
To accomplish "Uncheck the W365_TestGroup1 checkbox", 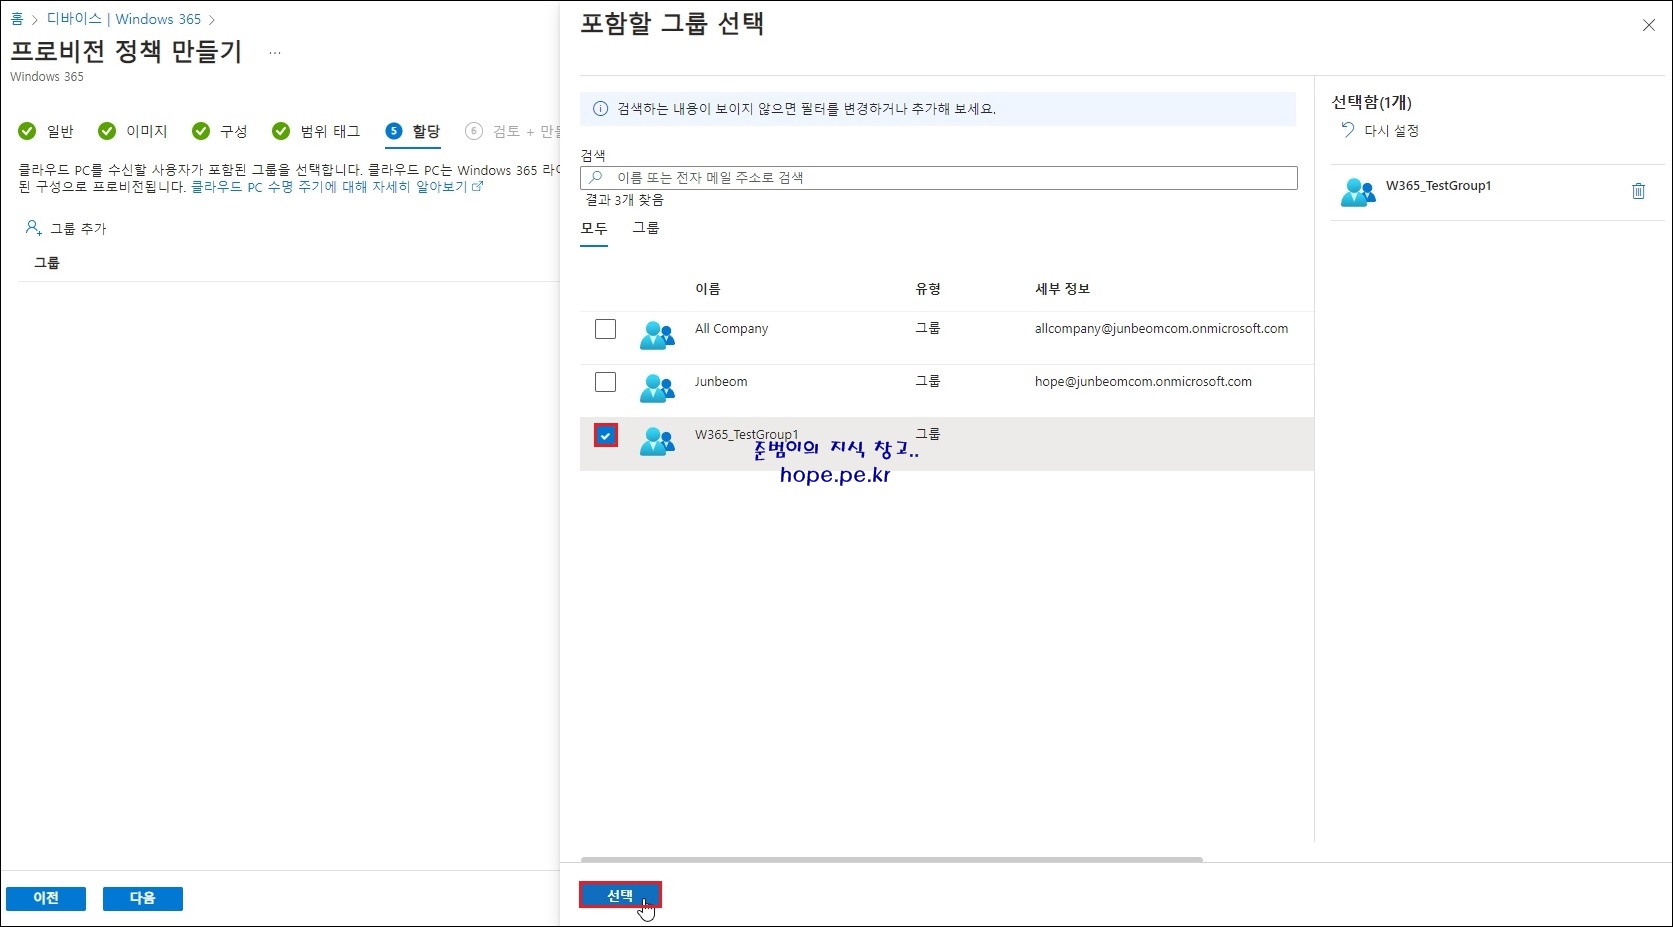I will [x=605, y=435].
